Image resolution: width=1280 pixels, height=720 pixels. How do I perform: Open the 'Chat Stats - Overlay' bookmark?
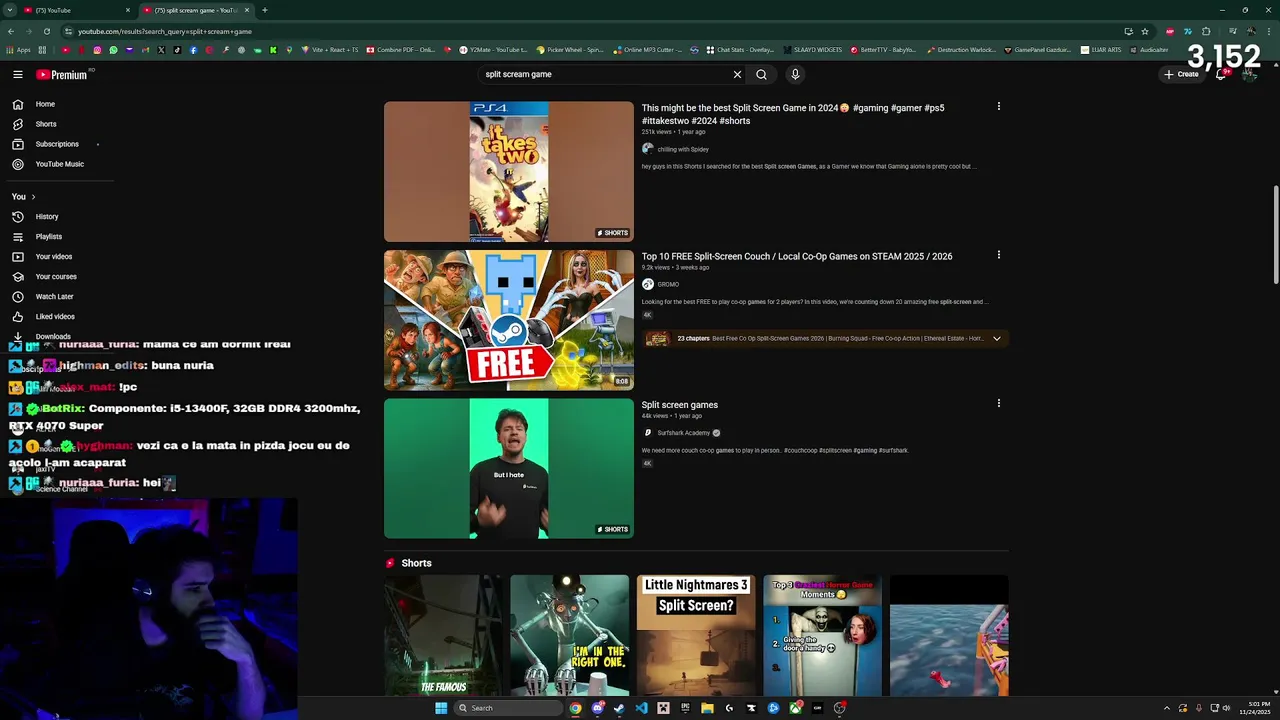pyautogui.click(x=740, y=50)
